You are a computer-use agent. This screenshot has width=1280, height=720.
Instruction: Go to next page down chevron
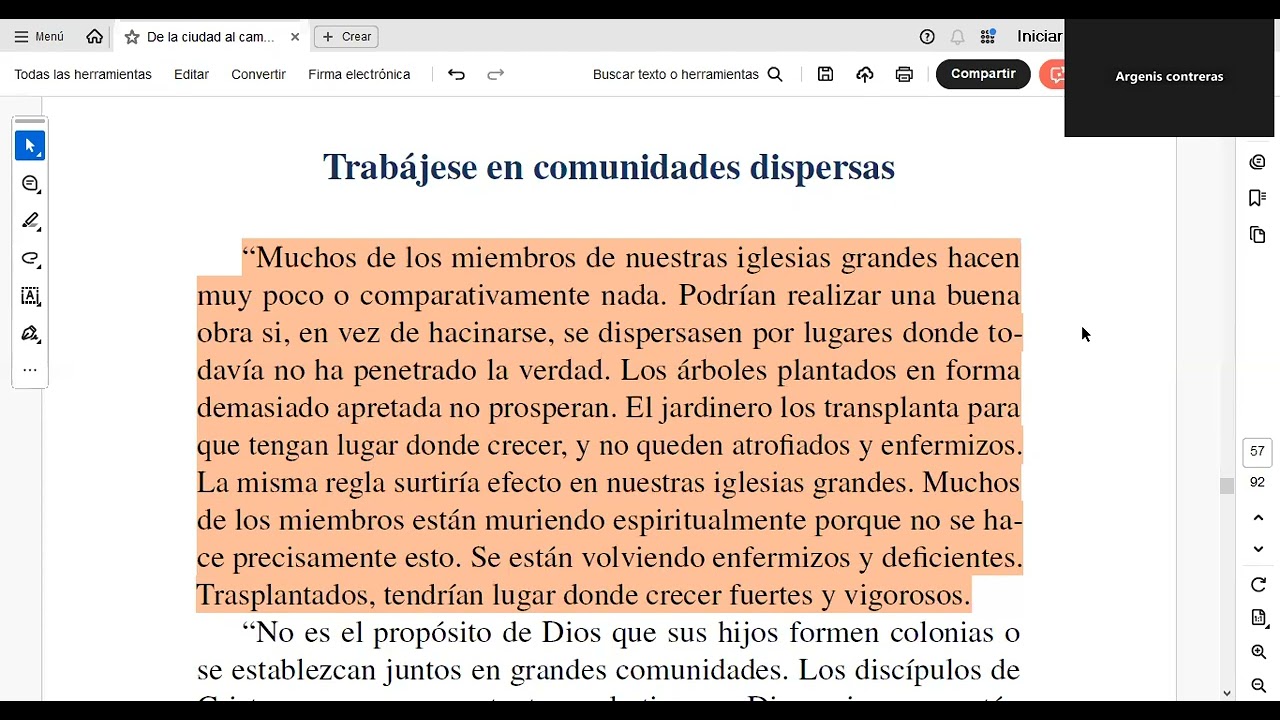[x=1258, y=549]
